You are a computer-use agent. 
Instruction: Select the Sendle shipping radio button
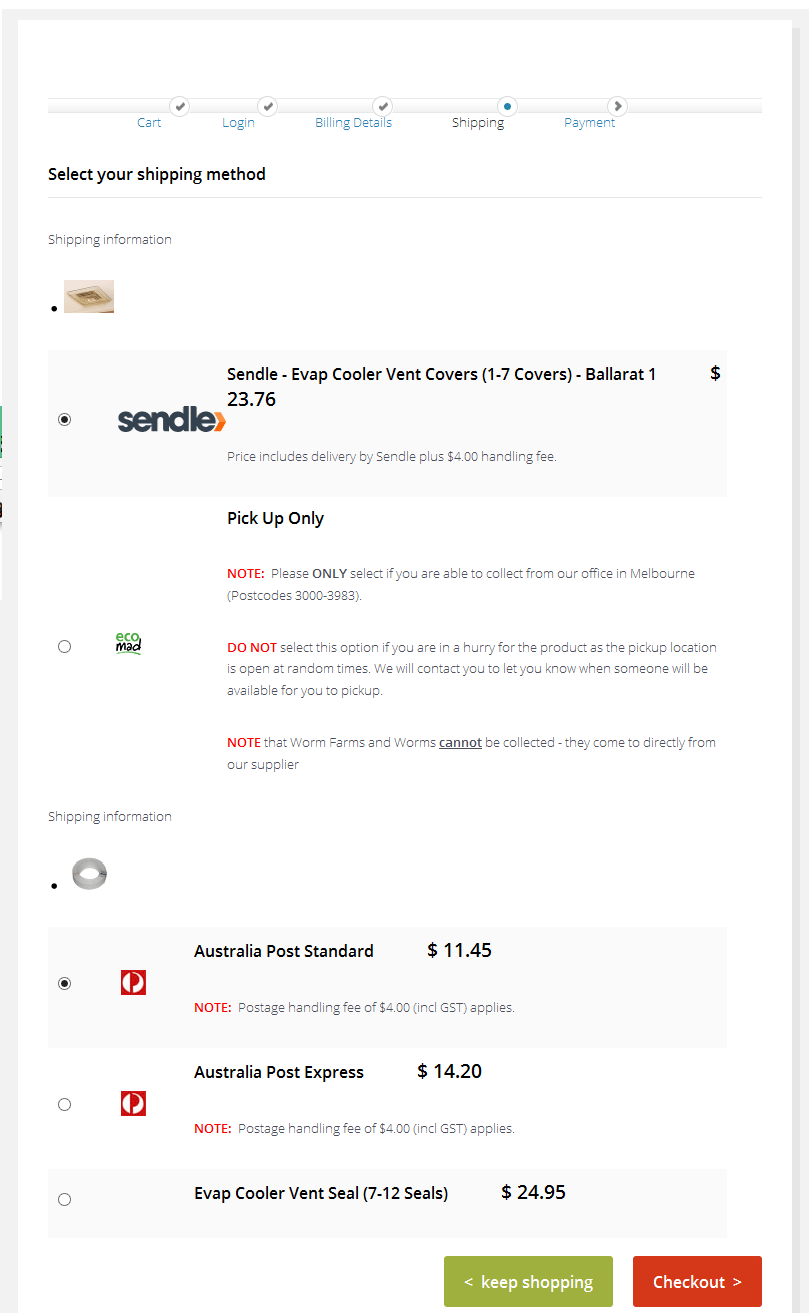click(x=65, y=420)
